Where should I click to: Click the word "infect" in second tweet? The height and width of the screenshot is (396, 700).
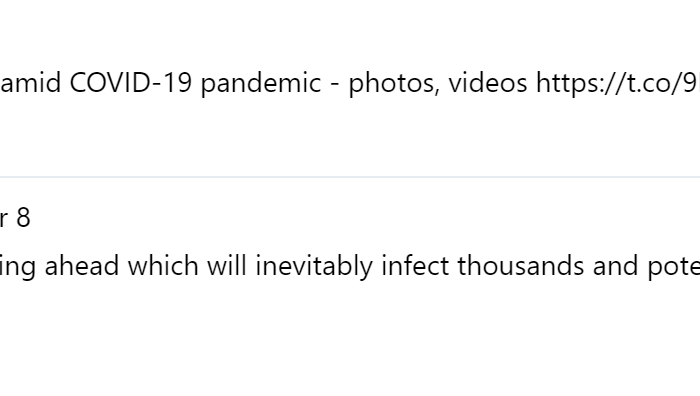coord(415,266)
